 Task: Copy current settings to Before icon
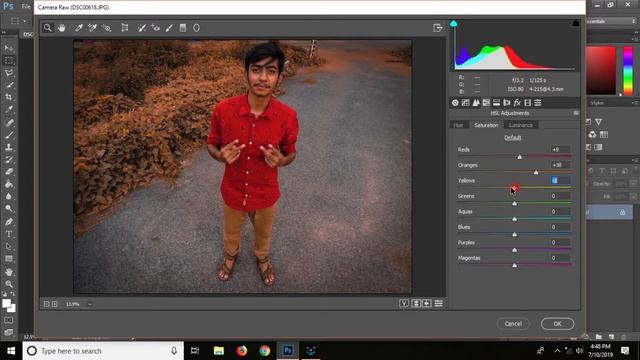point(427,303)
